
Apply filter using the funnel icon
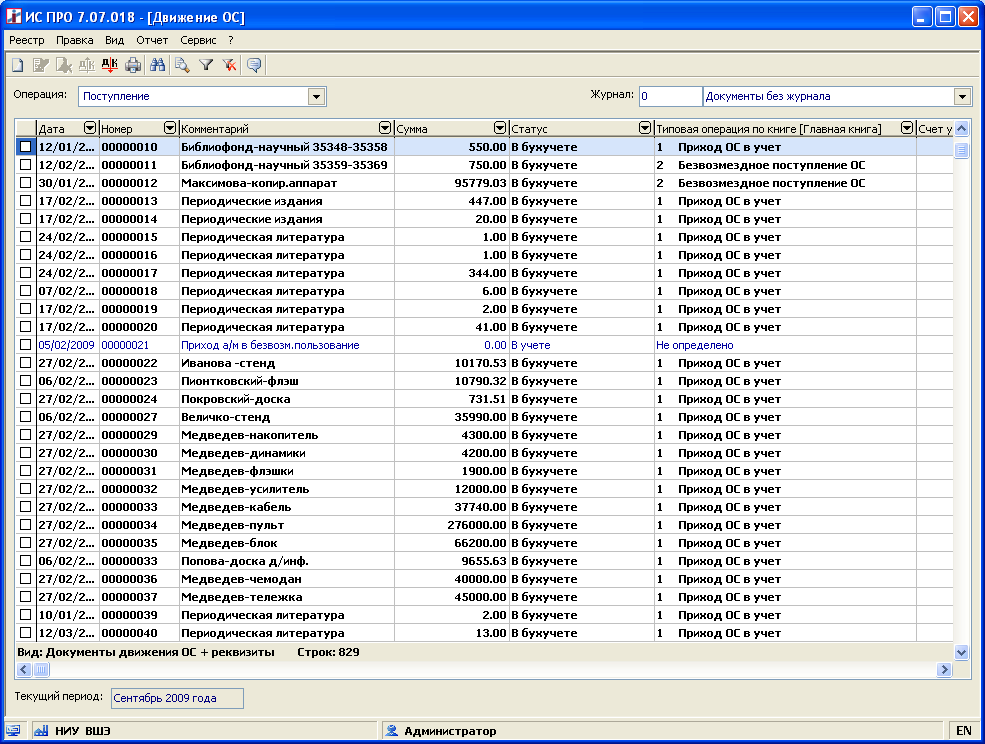pos(206,65)
